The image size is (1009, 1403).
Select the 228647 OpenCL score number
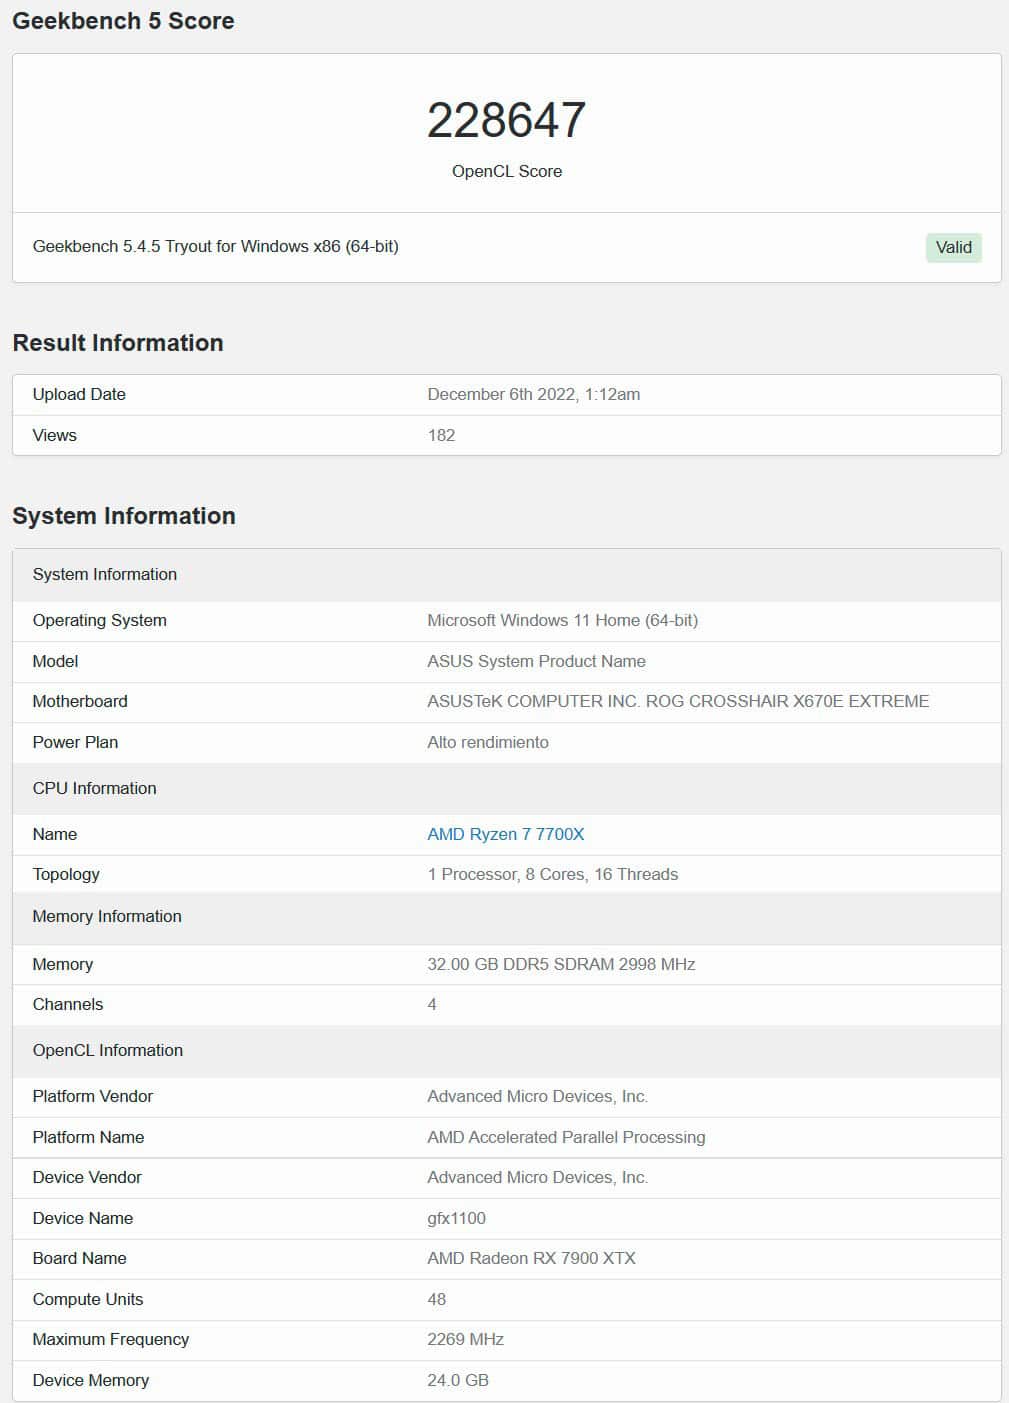pos(506,121)
